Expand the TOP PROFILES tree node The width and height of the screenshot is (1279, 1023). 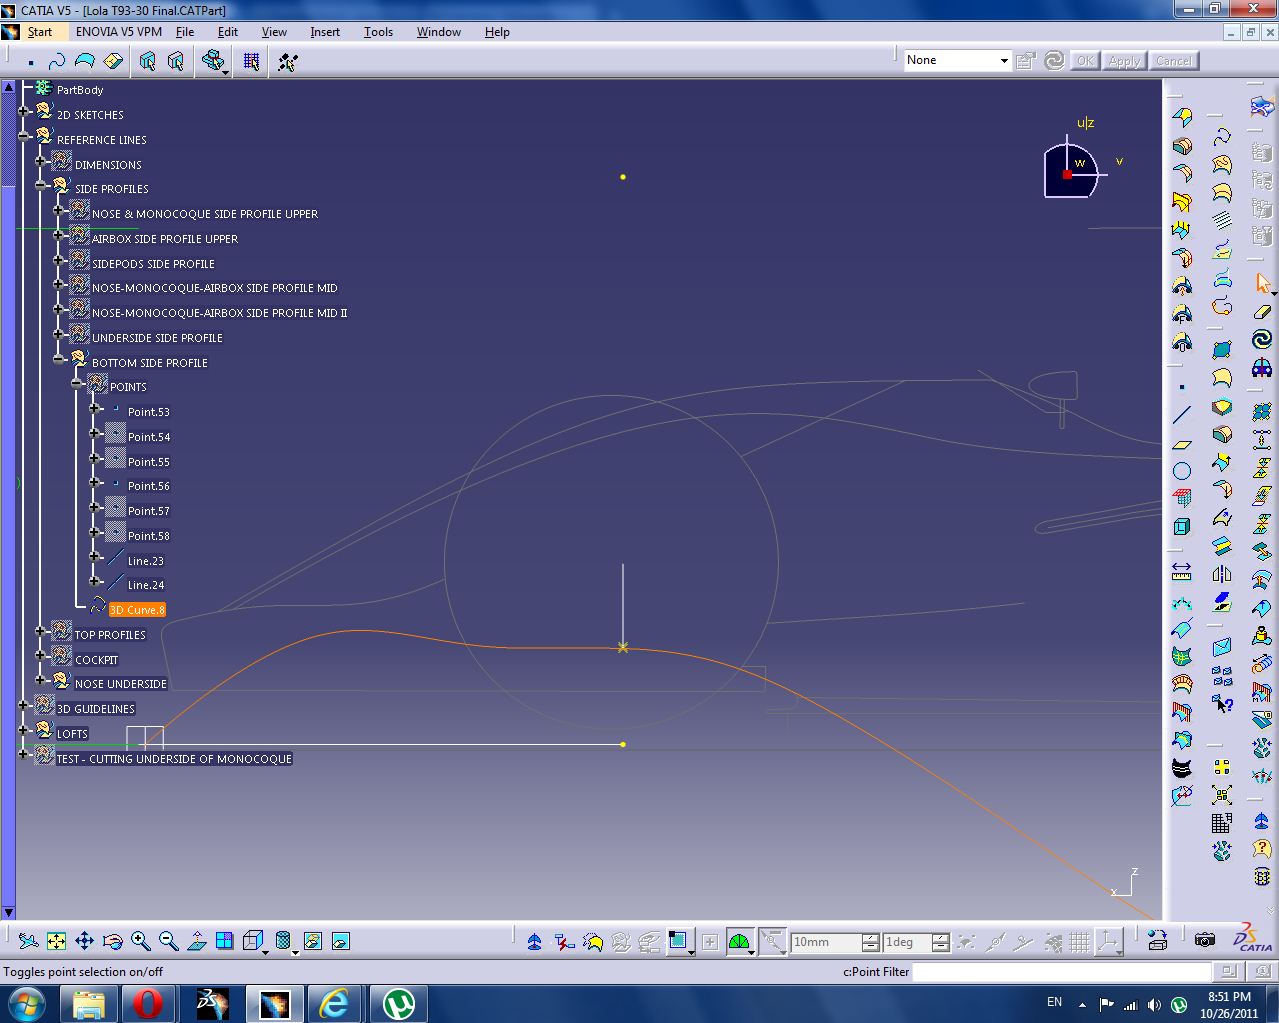tap(41, 631)
